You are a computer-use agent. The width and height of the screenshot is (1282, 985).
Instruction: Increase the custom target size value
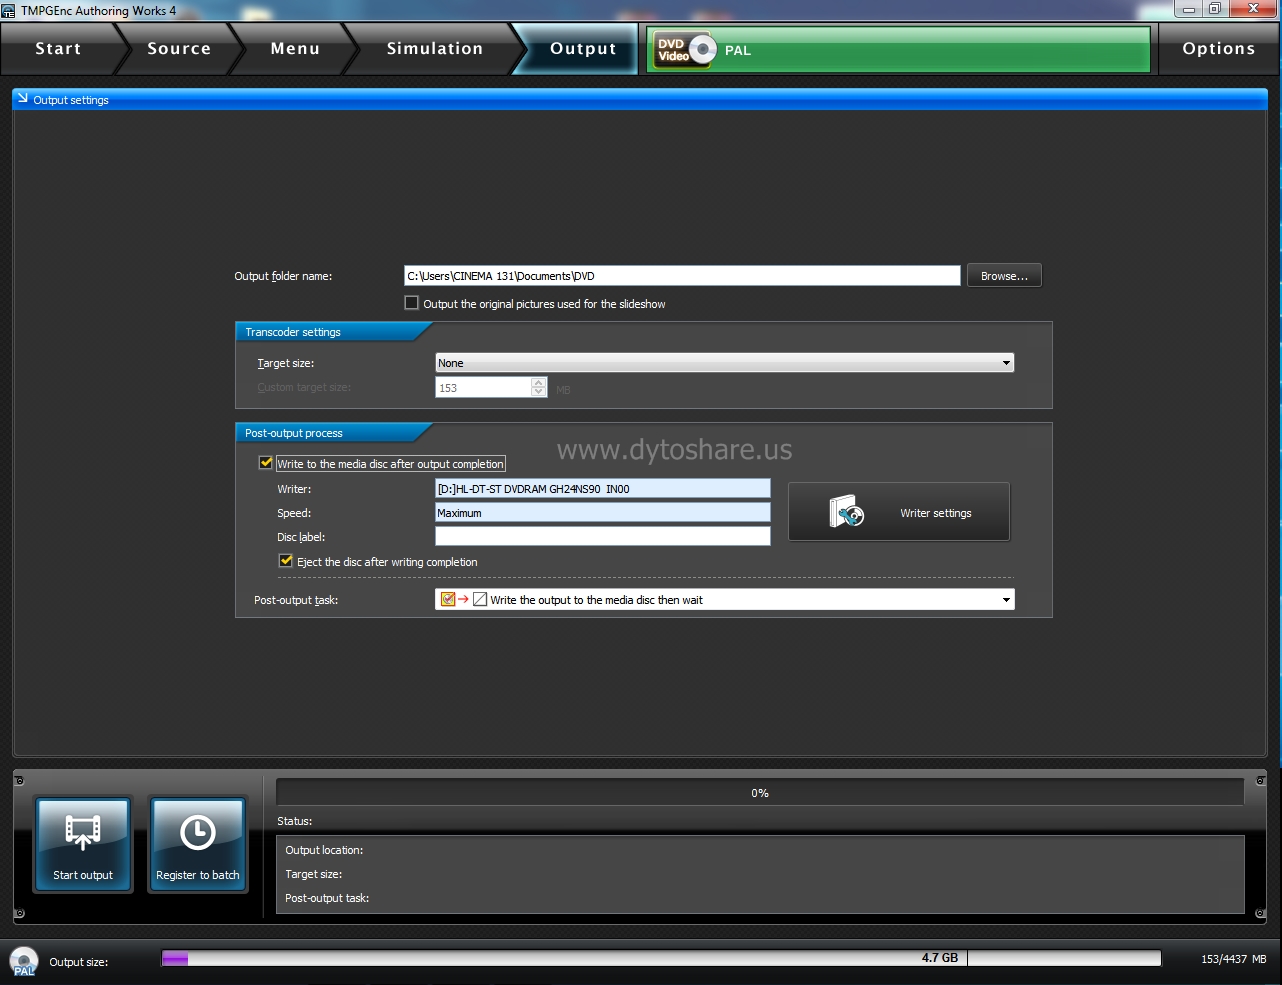click(539, 383)
